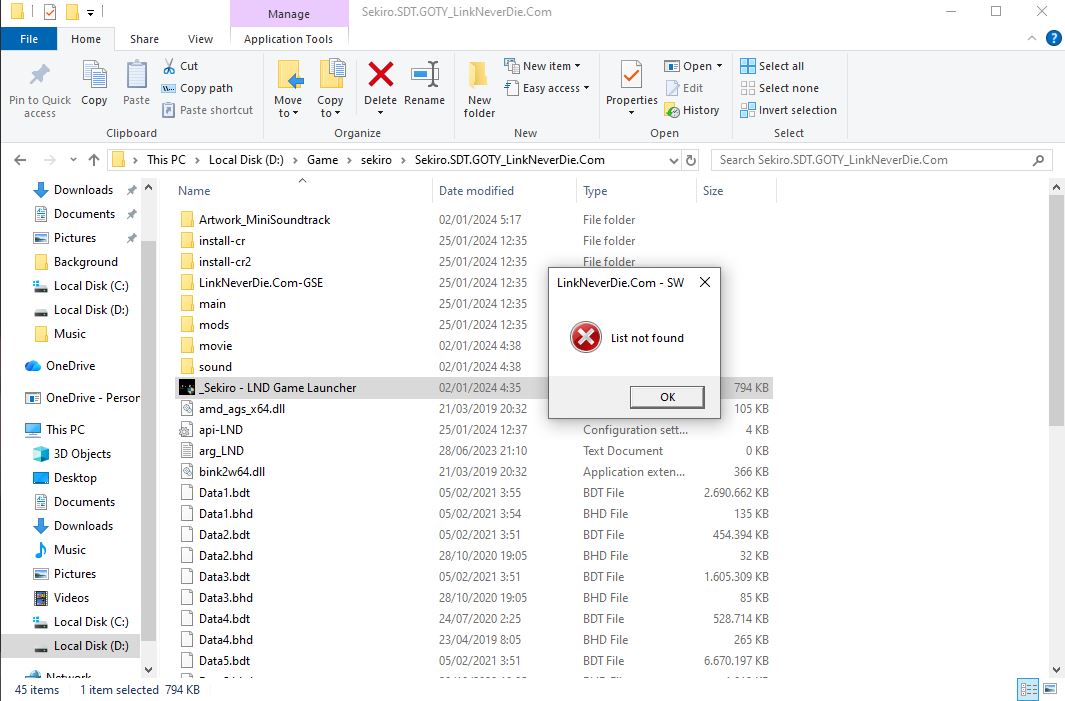
Task: Open the Quick Access Toolbar customize arrow
Action: click(x=90, y=12)
